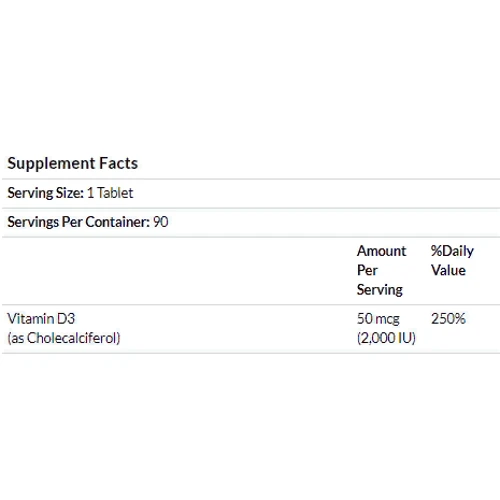This screenshot has width=500, height=500.
Task: Click the word Facts in heading
Action: coord(119,163)
